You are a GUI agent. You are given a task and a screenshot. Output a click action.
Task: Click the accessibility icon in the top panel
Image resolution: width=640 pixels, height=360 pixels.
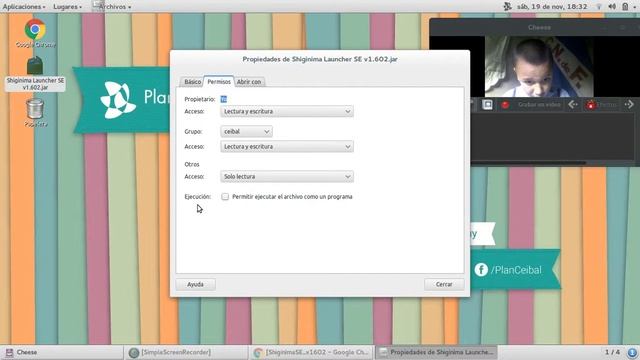[x=507, y=6]
